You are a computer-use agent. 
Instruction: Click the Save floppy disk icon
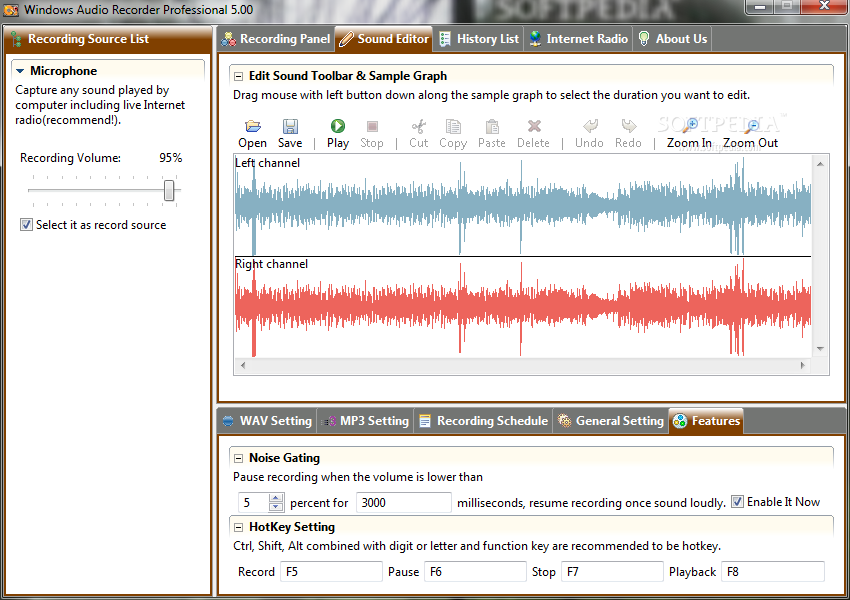coord(290,126)
